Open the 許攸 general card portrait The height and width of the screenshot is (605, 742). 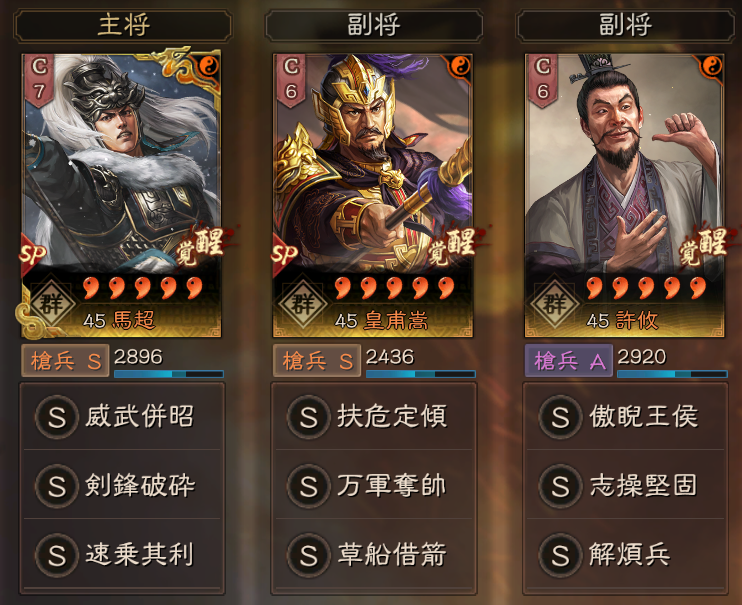tap(625, 195)
